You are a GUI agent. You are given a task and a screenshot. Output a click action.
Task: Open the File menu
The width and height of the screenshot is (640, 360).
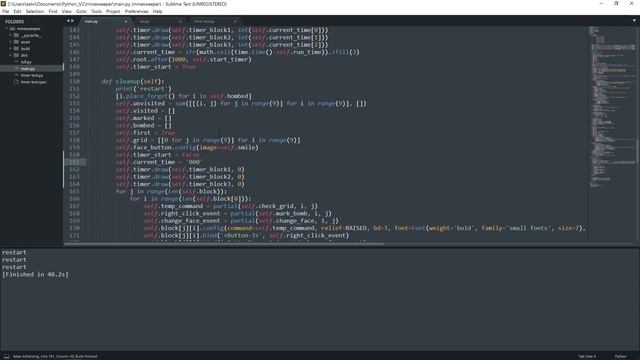coord(5,11)
